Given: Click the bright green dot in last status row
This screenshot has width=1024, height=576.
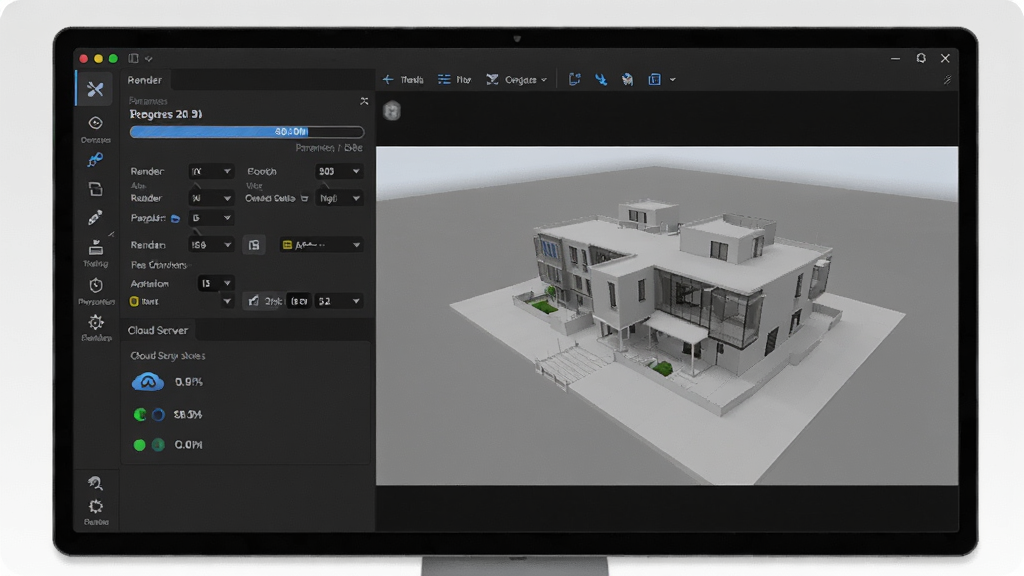Looking at the screenshot, I should tap(139, 445).
